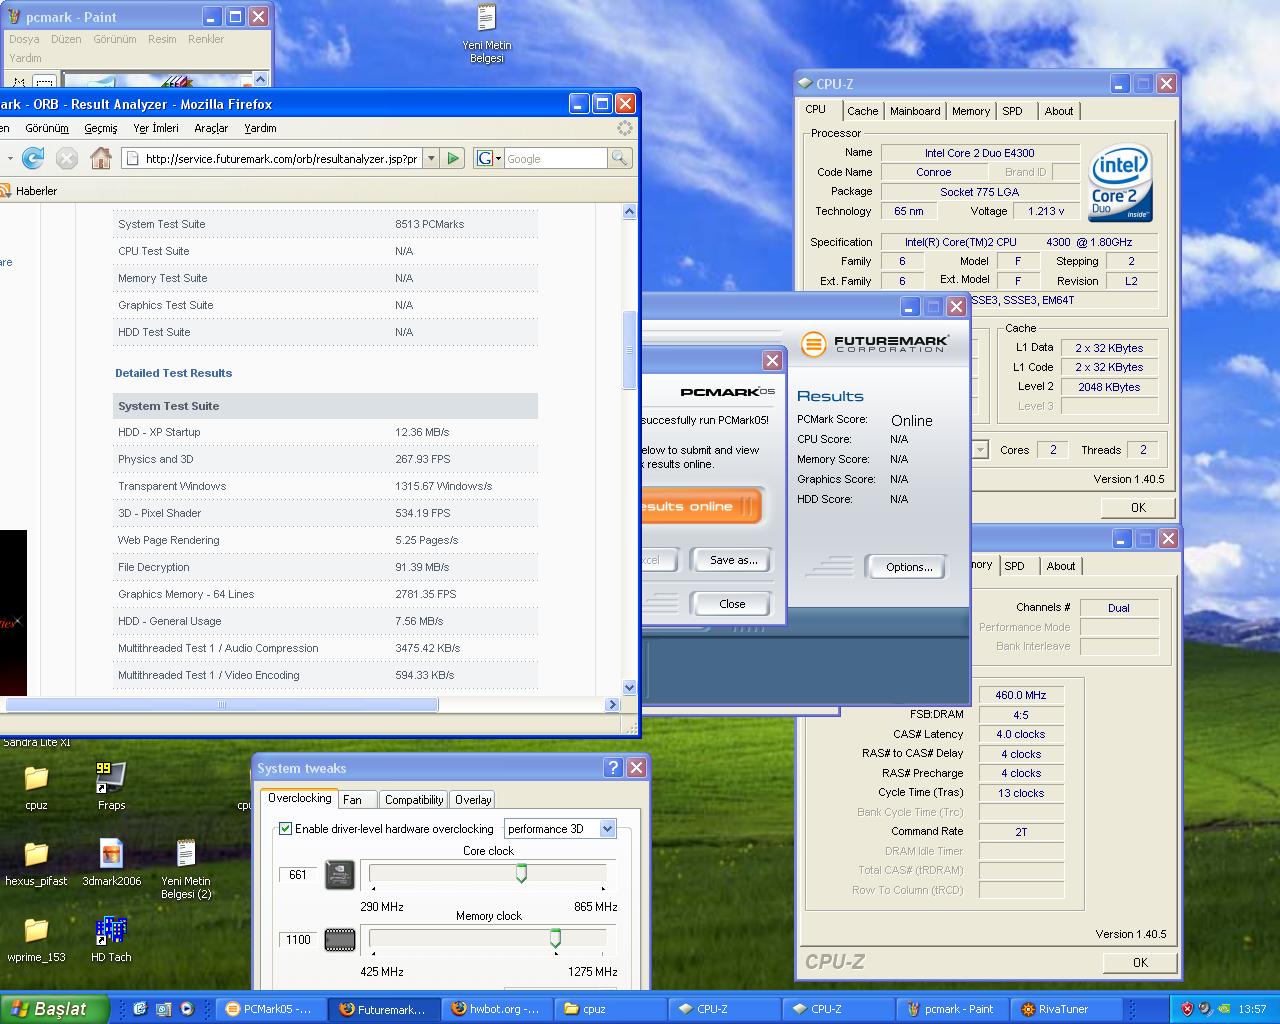Go to Firefox home page icon
The image size is (1280, 1024).
[100, 158]
